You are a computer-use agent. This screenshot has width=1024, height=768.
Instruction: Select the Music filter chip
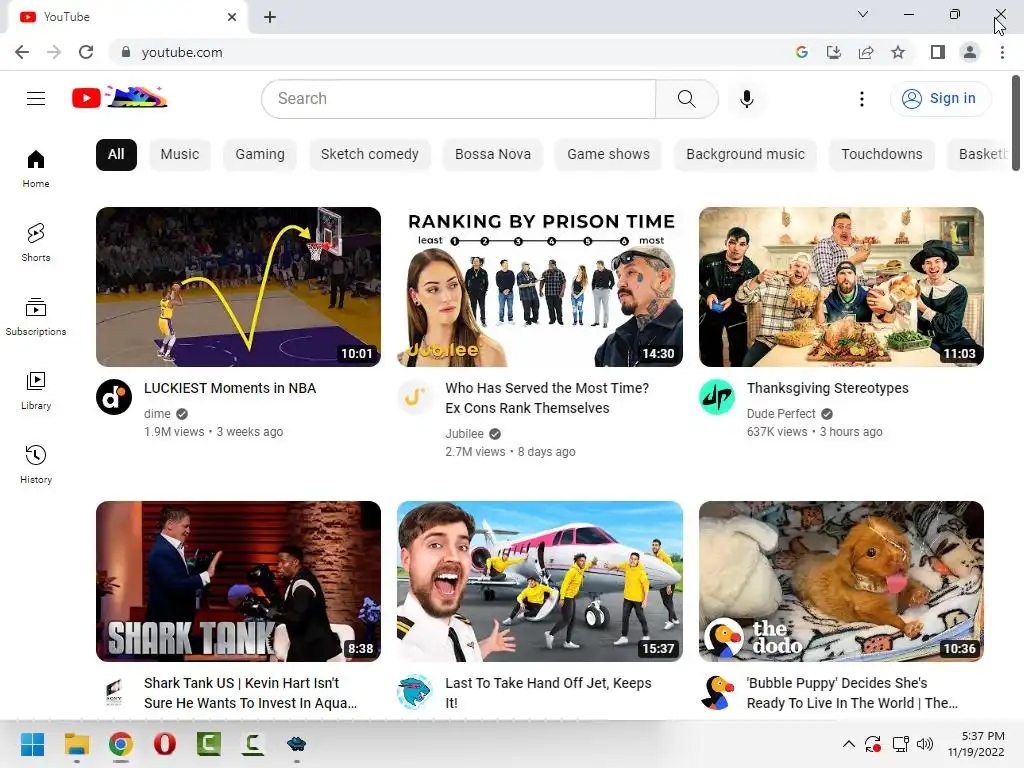point(180,155)
